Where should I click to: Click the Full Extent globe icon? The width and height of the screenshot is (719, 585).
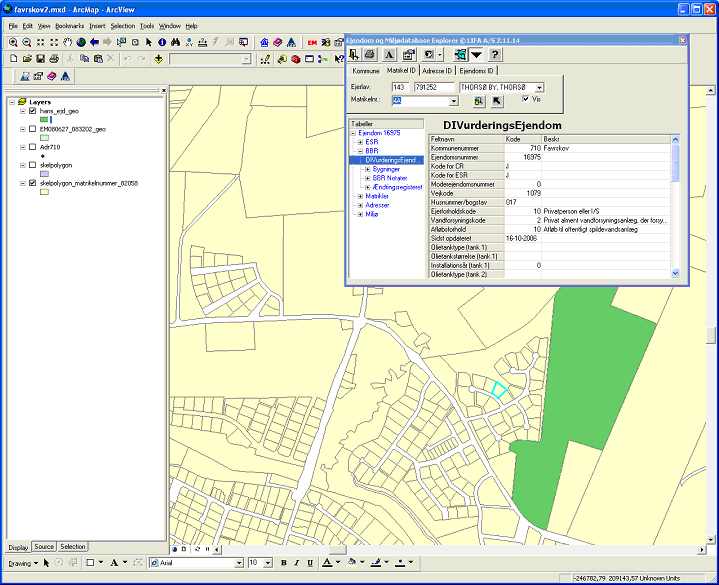(x=80, y=42)
